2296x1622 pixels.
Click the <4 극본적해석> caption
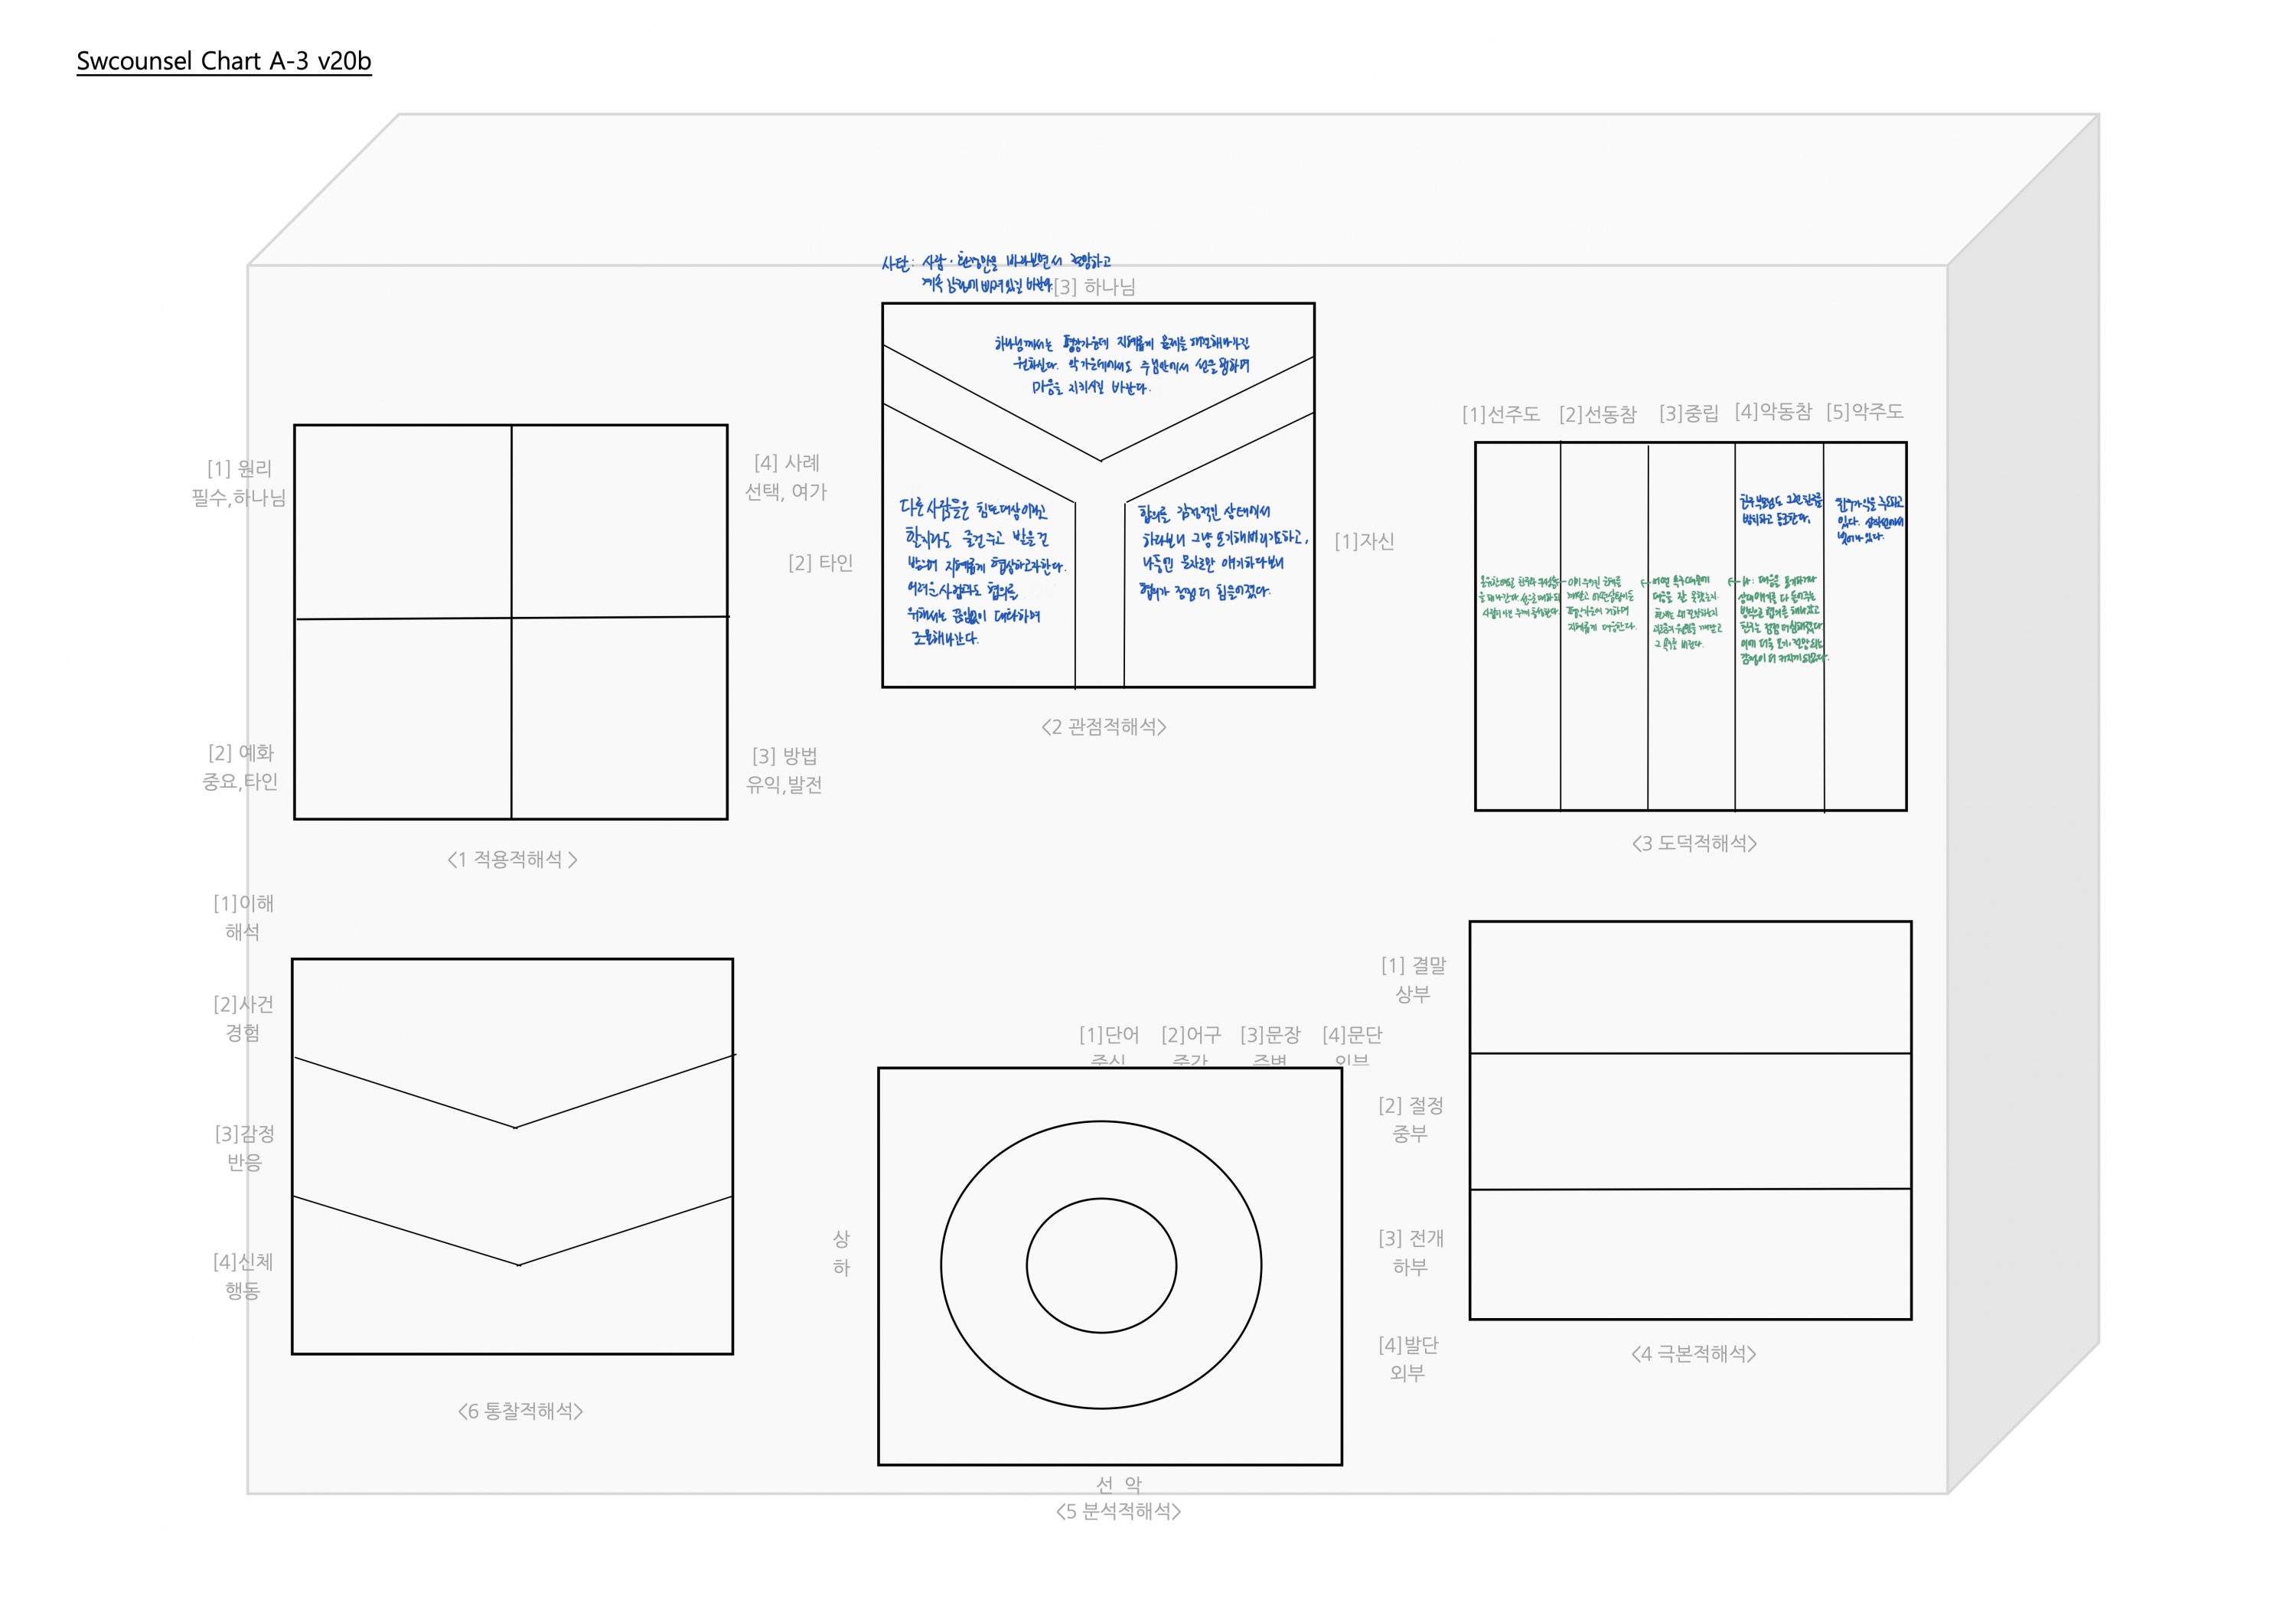(x=1693, y=1353)
